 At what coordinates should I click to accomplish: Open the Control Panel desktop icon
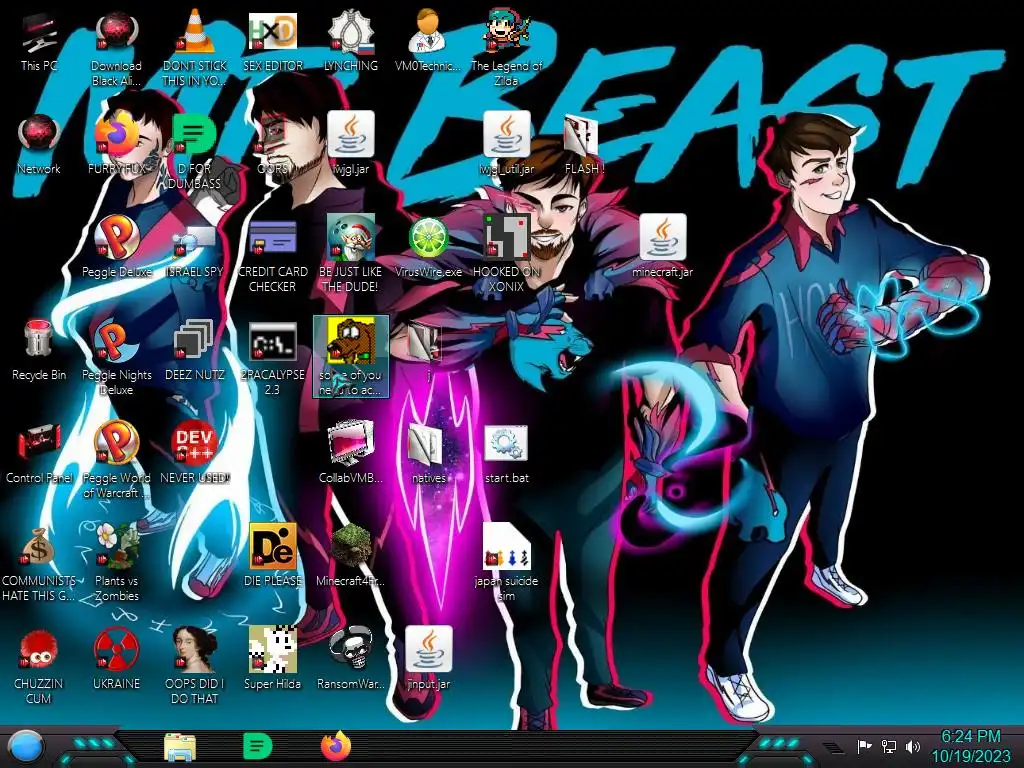point(39,454)
